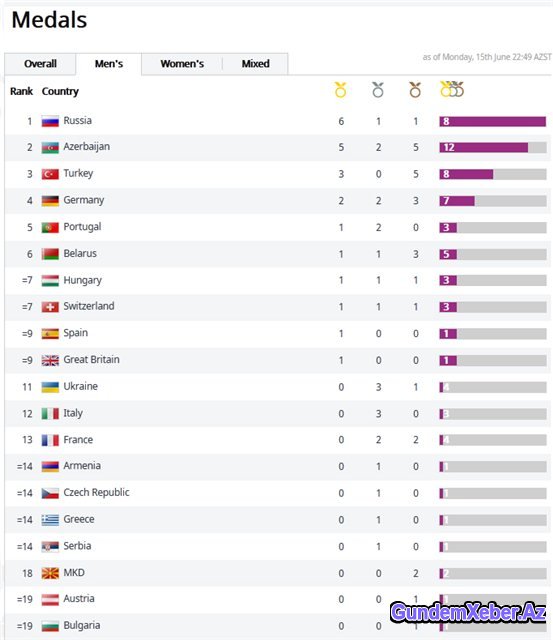553x640 pixels.
Task: Switch to the Mixed tab
Action: tap(255, 64)
